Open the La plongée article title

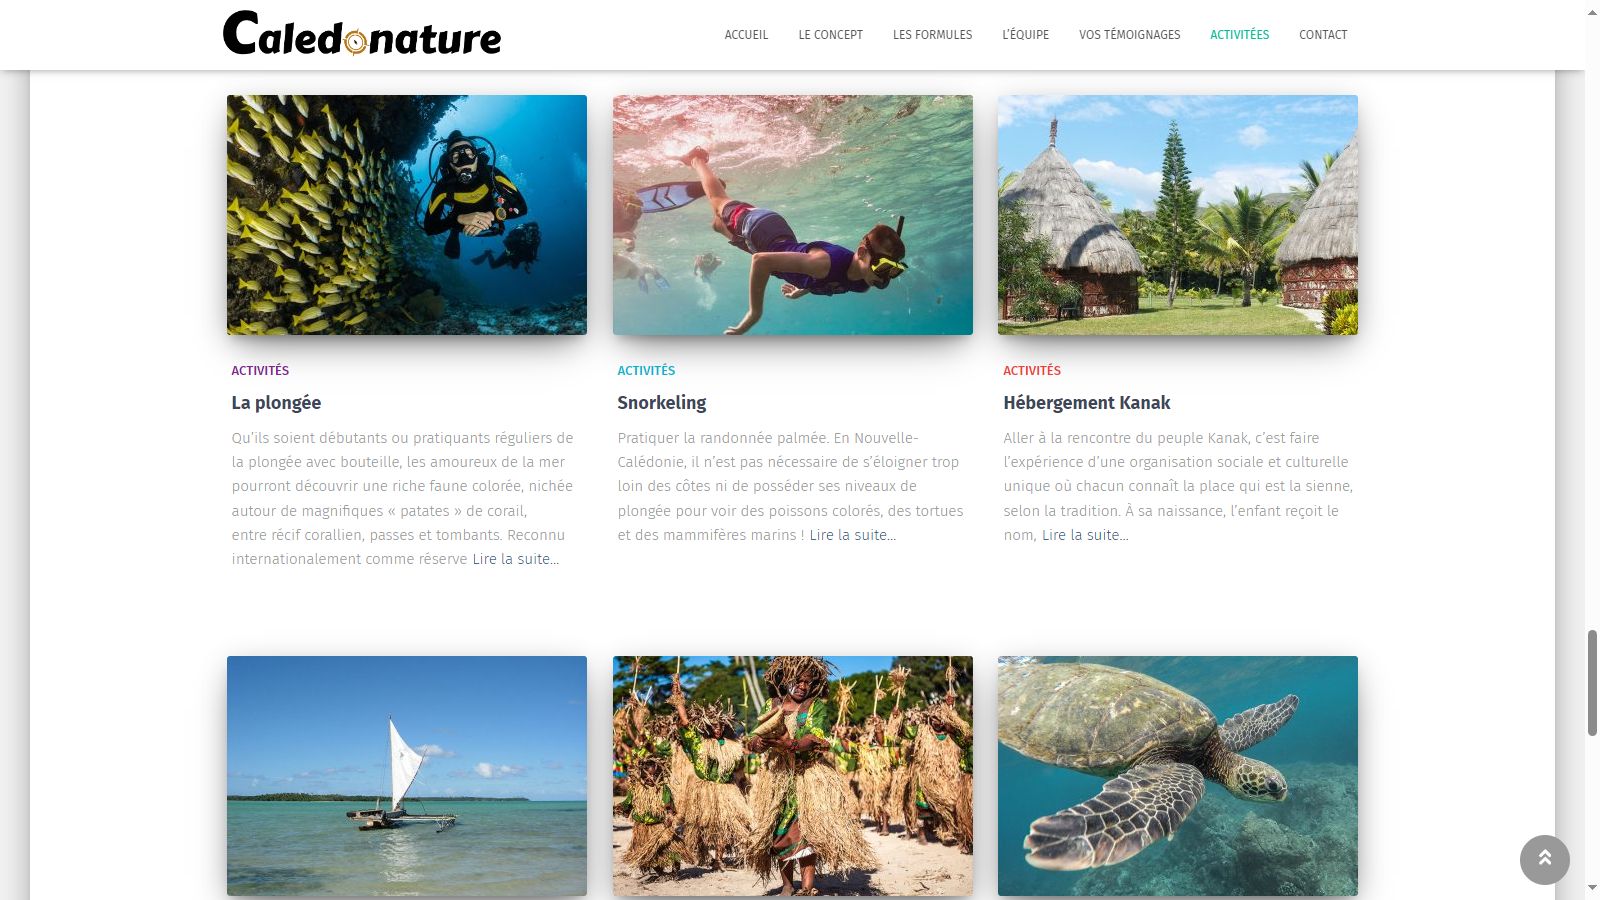(x=276, y=403)
